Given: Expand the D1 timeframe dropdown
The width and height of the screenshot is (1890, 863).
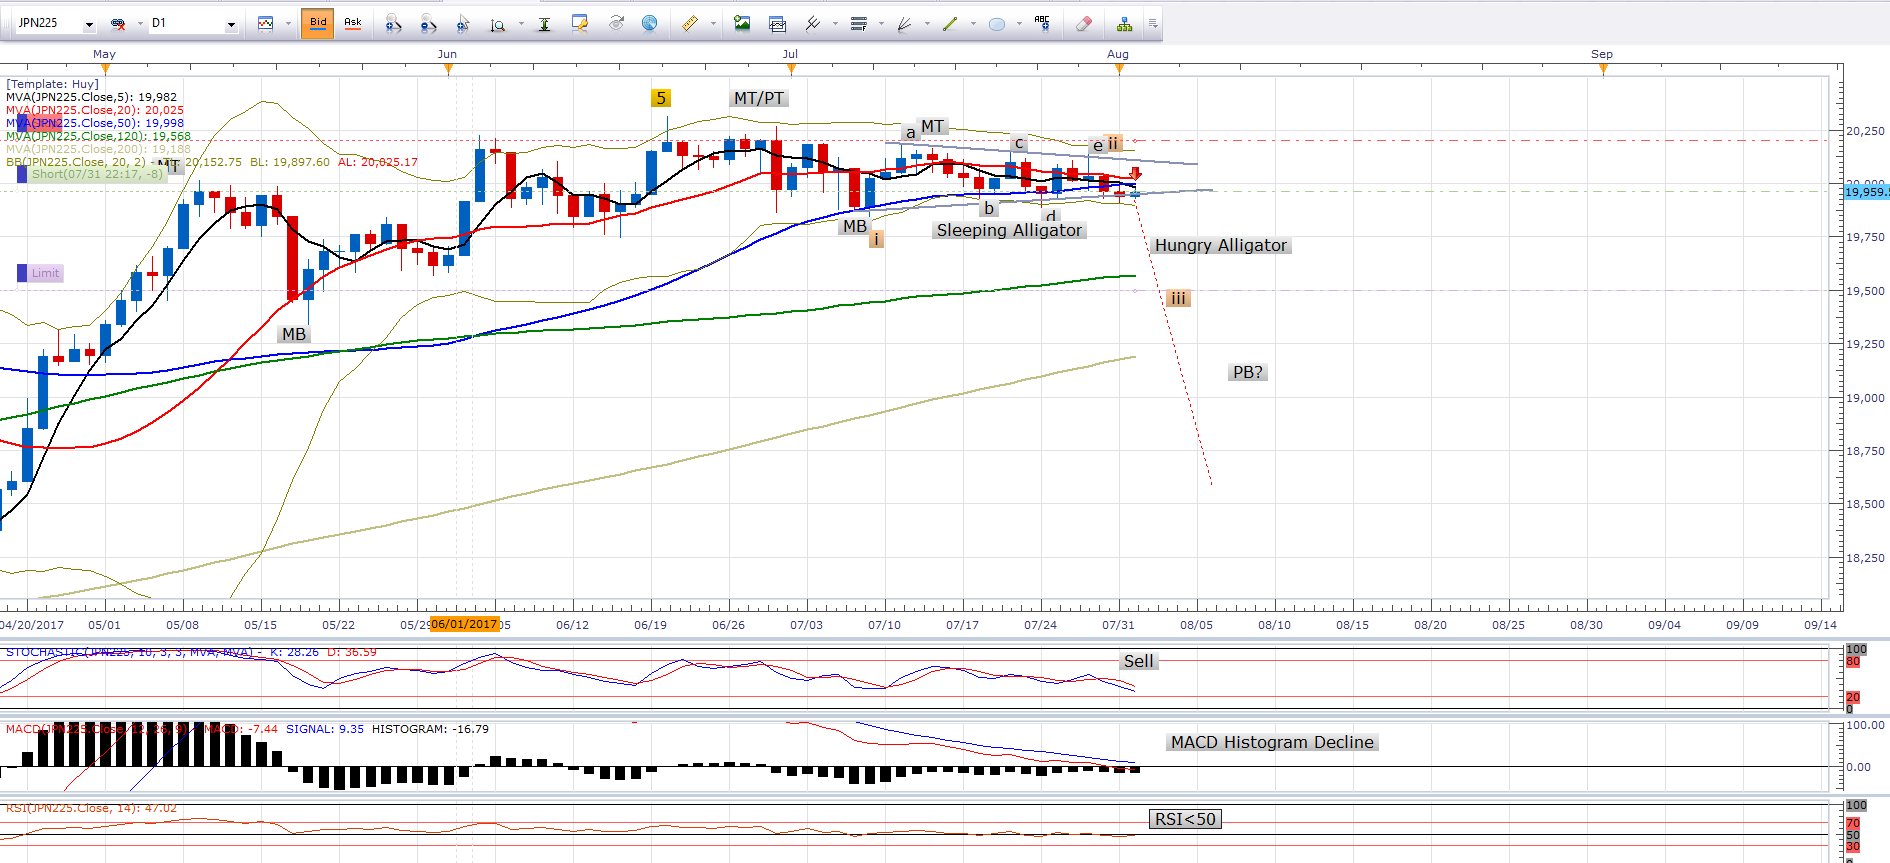Looking at the screenshot, I should tap(231, 24).
